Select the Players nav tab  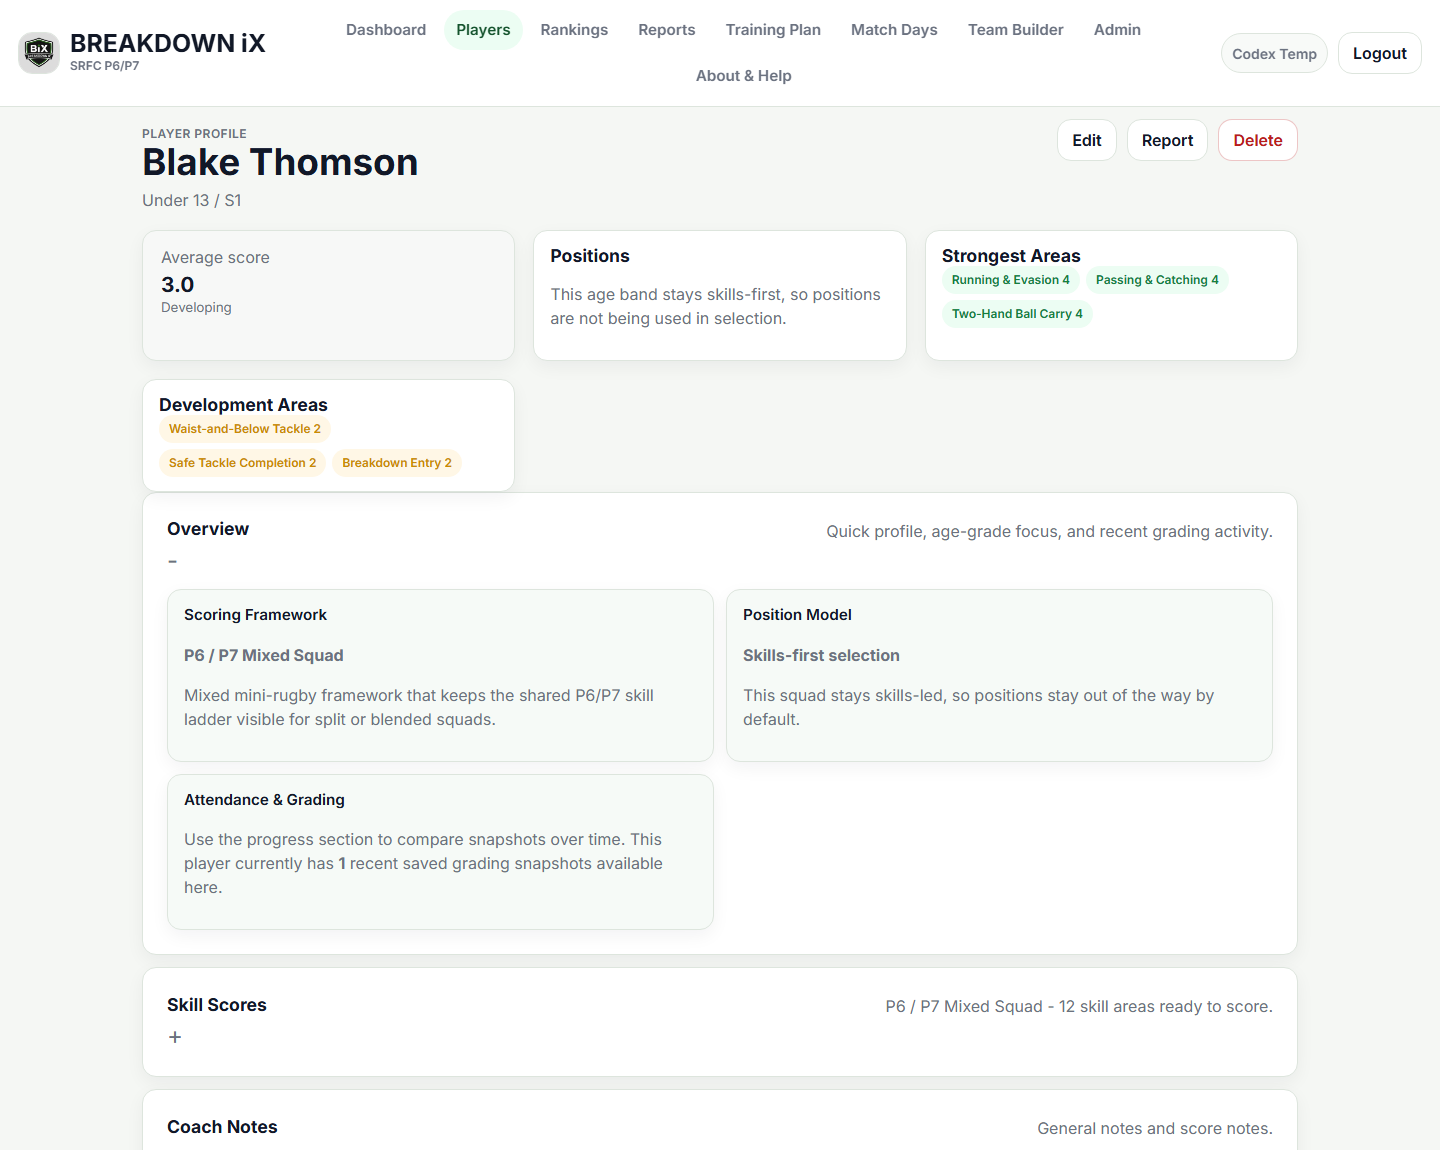483,30
